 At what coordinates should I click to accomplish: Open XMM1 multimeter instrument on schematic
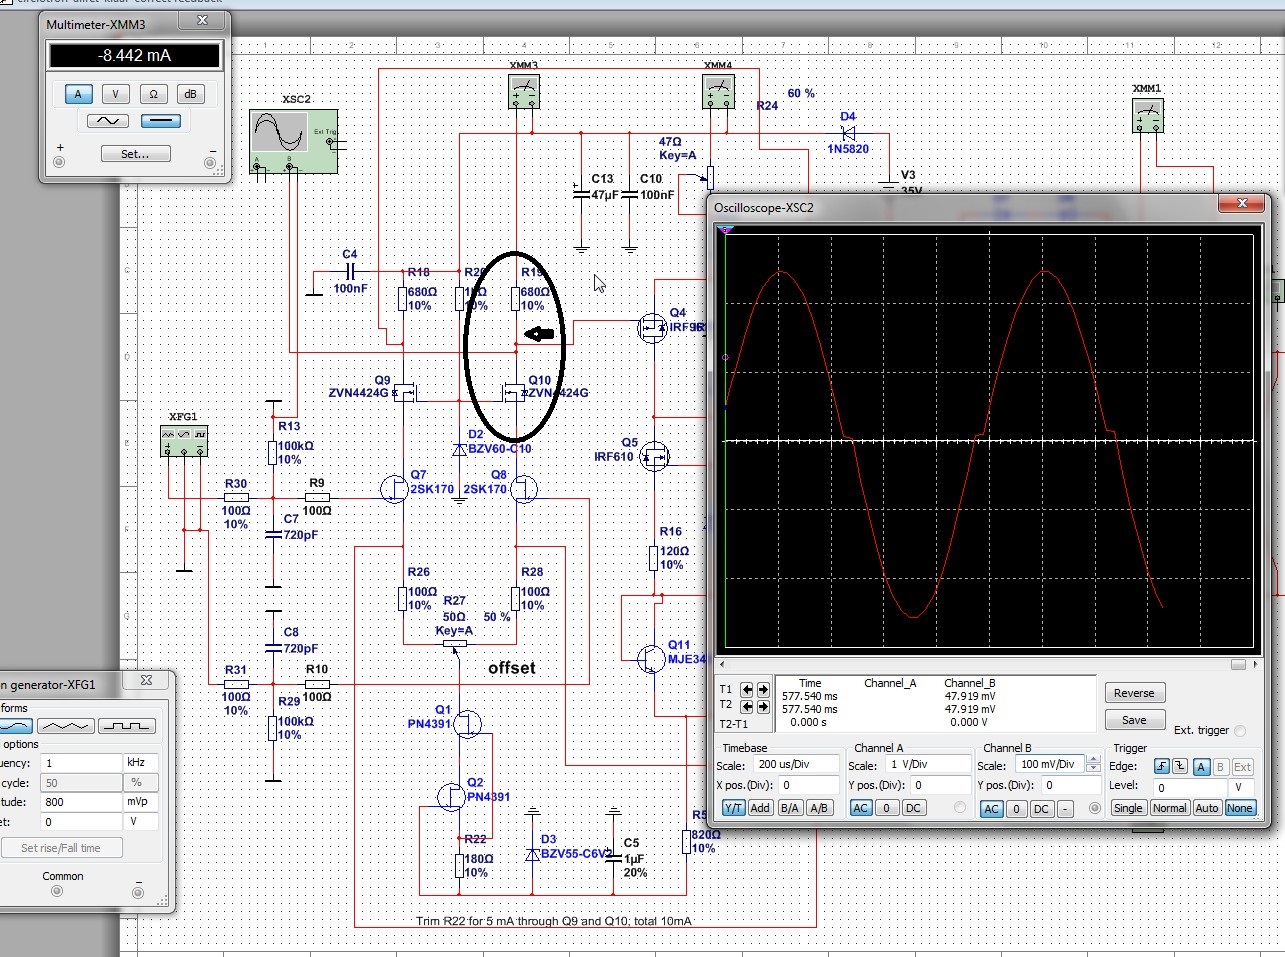tap(1148, 115)
